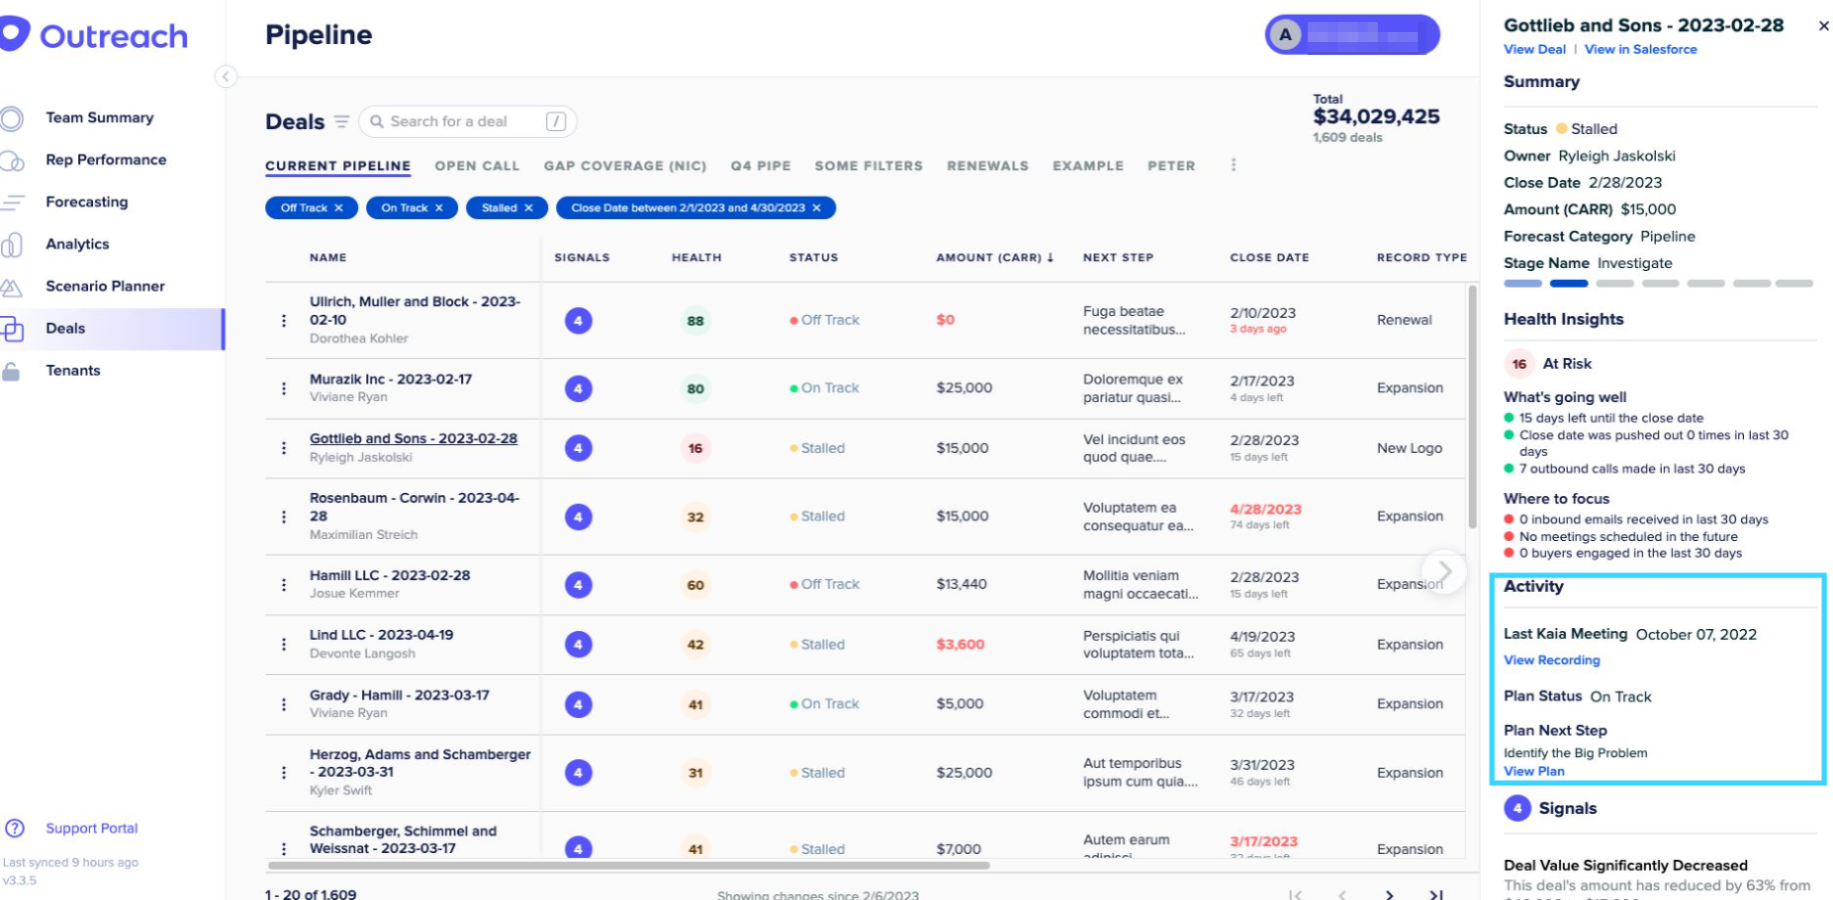The height and width of the screenshot is (900, 1833).
Task: Open the Support Portal help icon
Action: [15, 828]
